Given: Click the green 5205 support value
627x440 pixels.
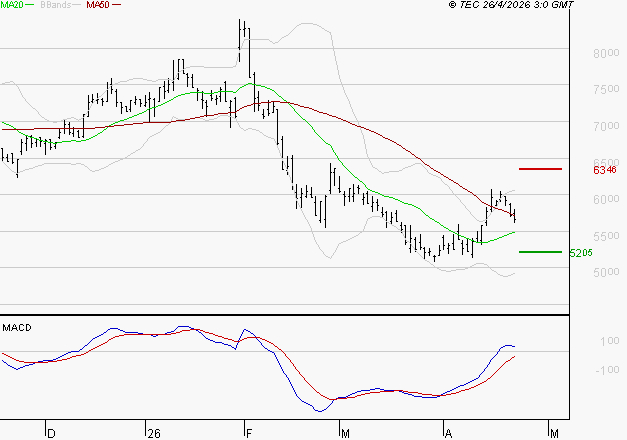Looking at the screenshot, I should [x=581, y=253].
